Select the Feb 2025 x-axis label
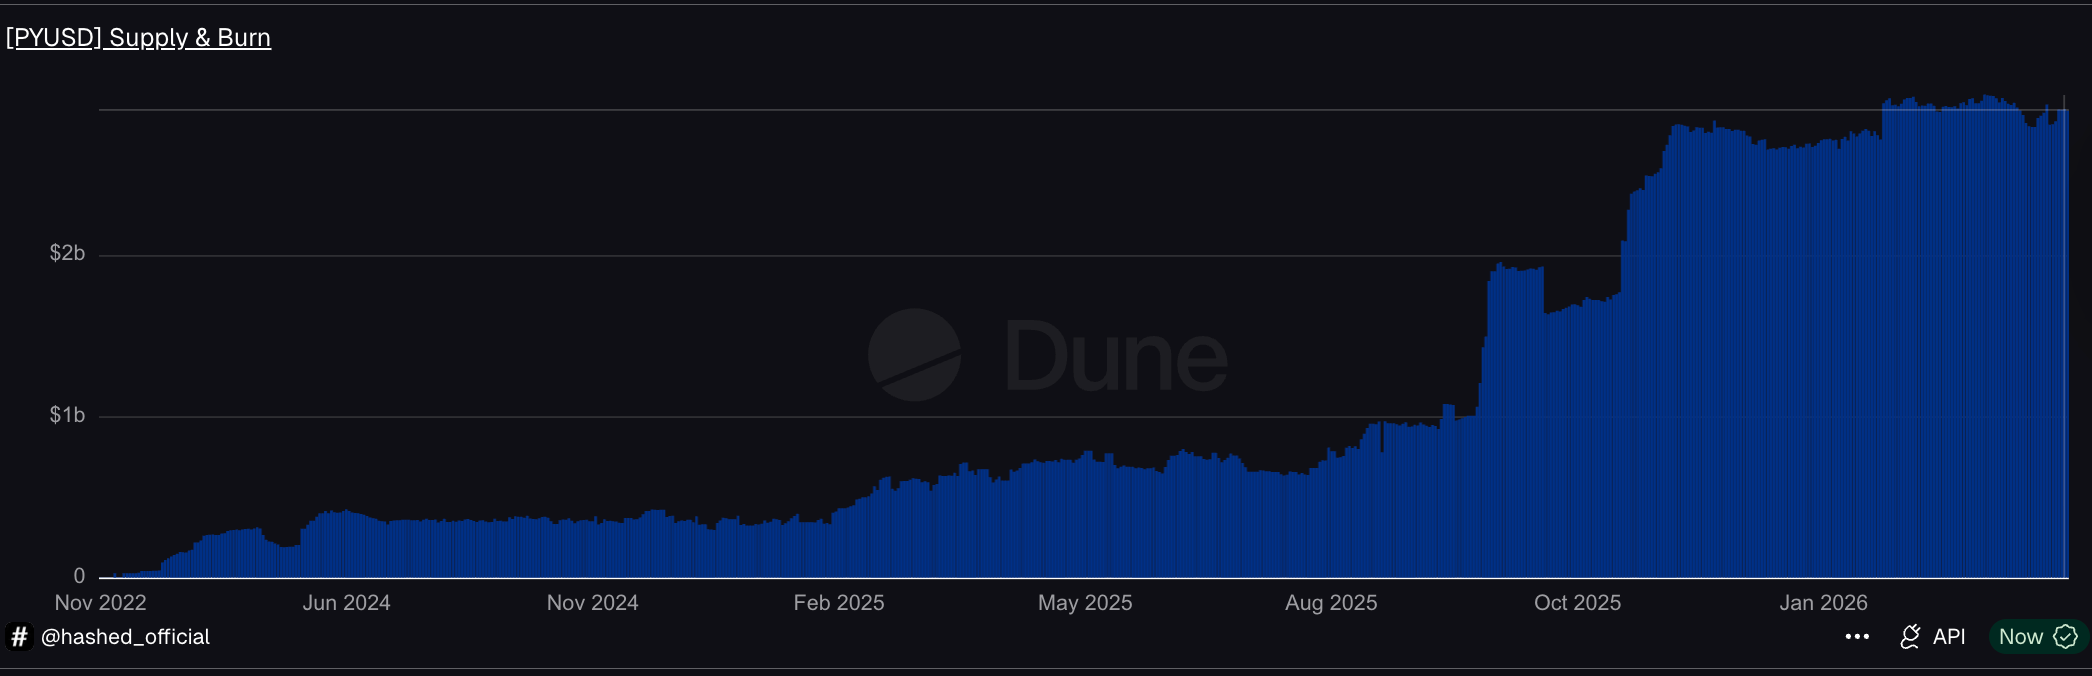Screen dimensions: 2092x676 (838, 603)
